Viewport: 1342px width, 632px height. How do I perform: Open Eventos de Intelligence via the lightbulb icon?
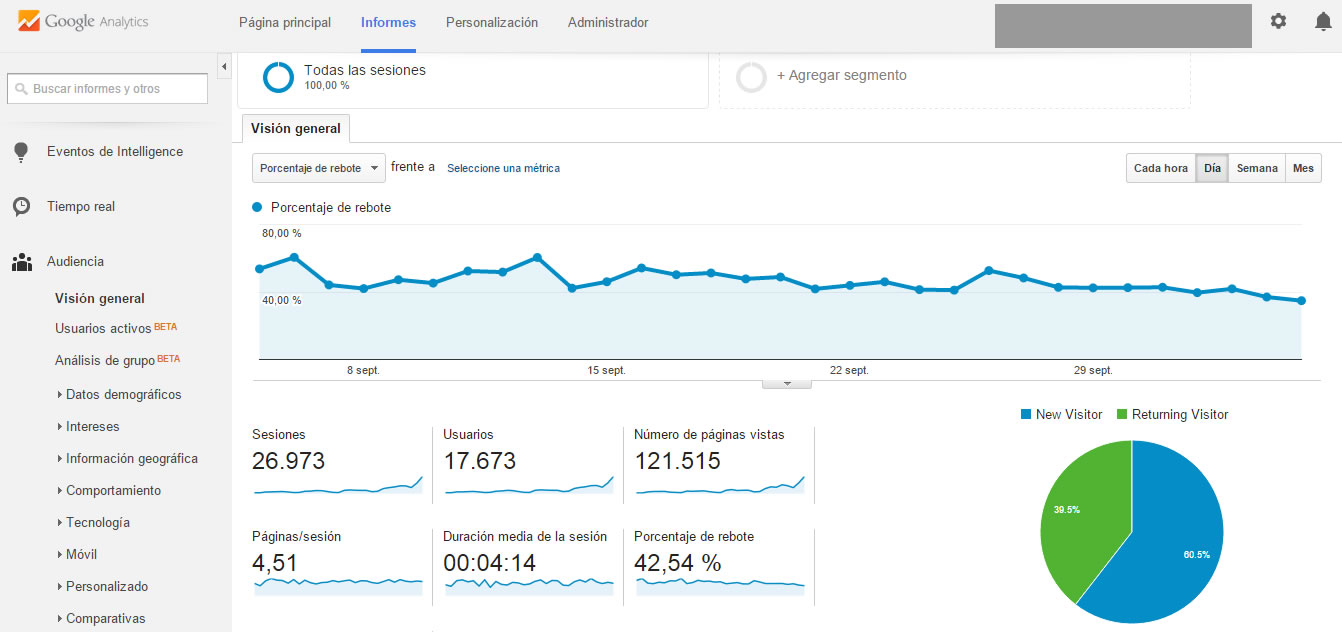pyautogui.click(x=21, y=151)
